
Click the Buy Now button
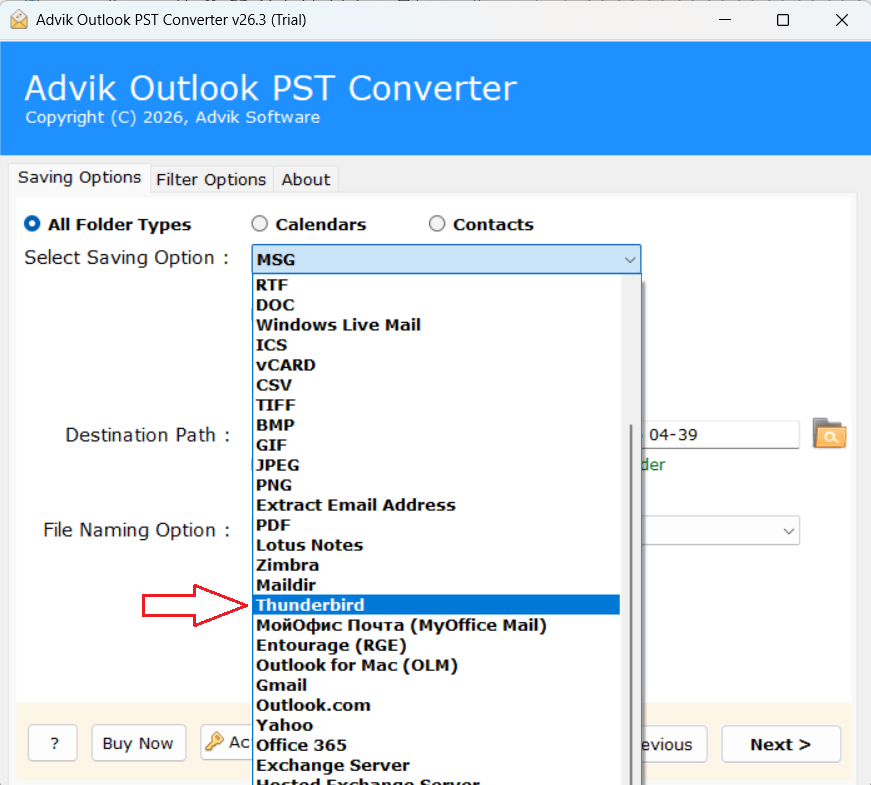coord(138,743)
